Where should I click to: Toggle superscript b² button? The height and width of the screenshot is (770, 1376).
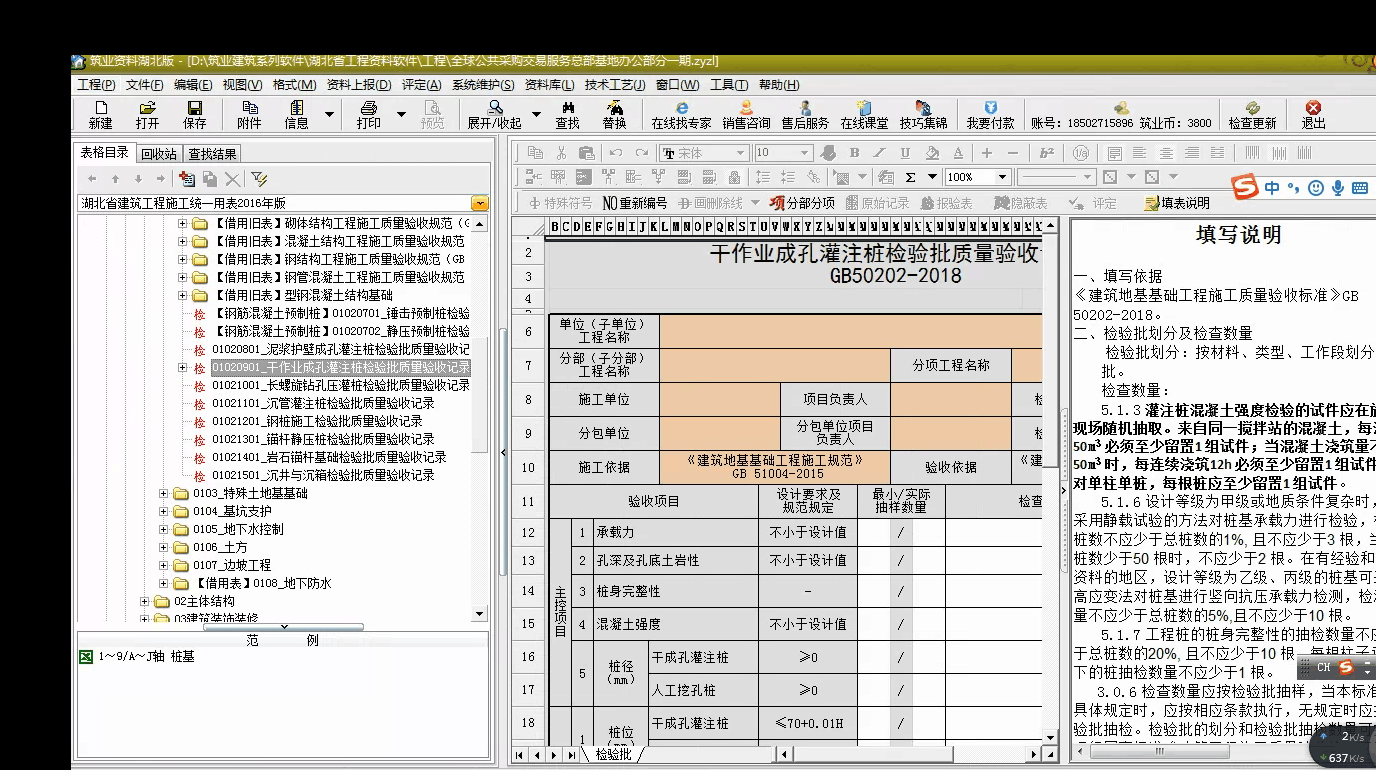tap(1047, 152)
